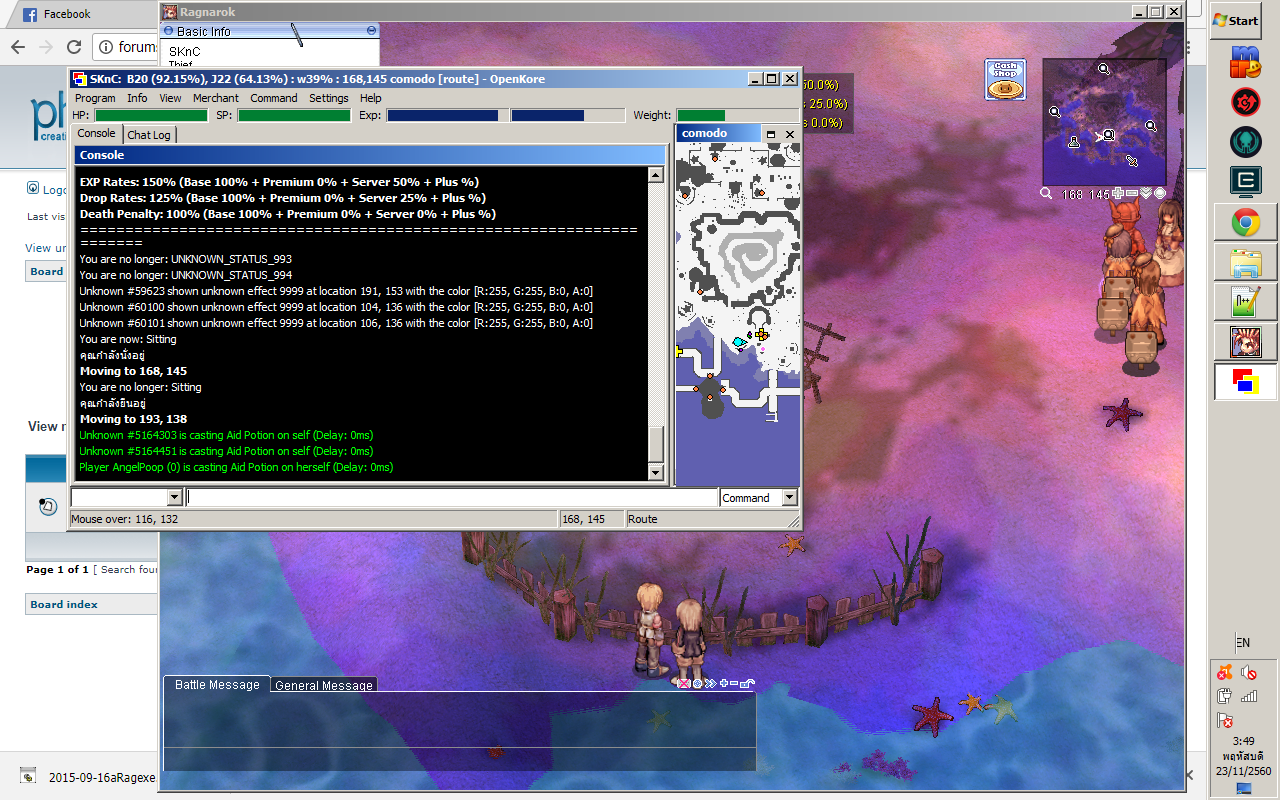Collapse the Basic Info panel
This screenshot has height=800, width=1280.
(x=370, y=31)
